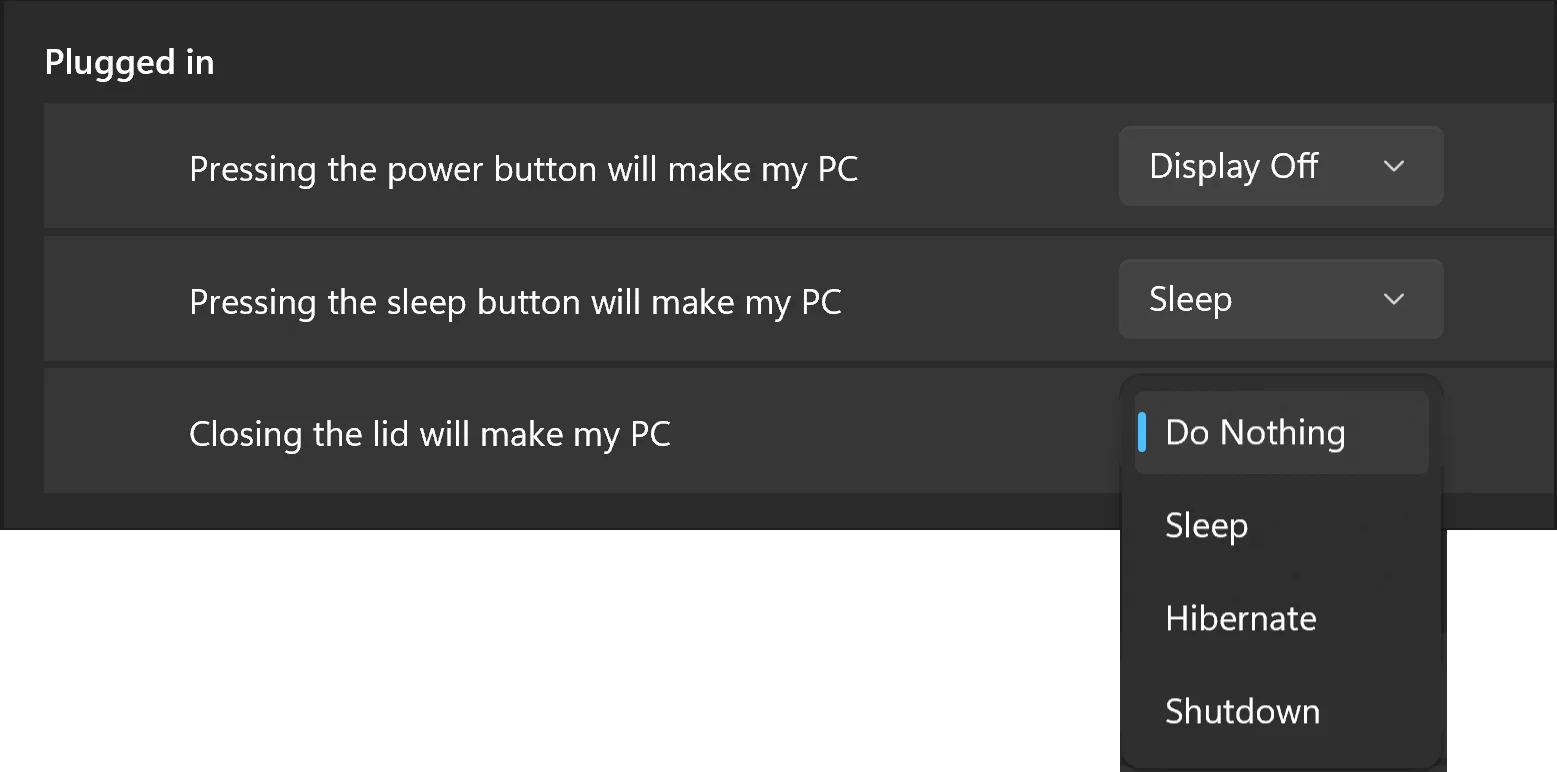Click the 'Hibernate' text in the popup list
The height and width of the screenshot is (772, 1557).
(x=1241, y=618)
